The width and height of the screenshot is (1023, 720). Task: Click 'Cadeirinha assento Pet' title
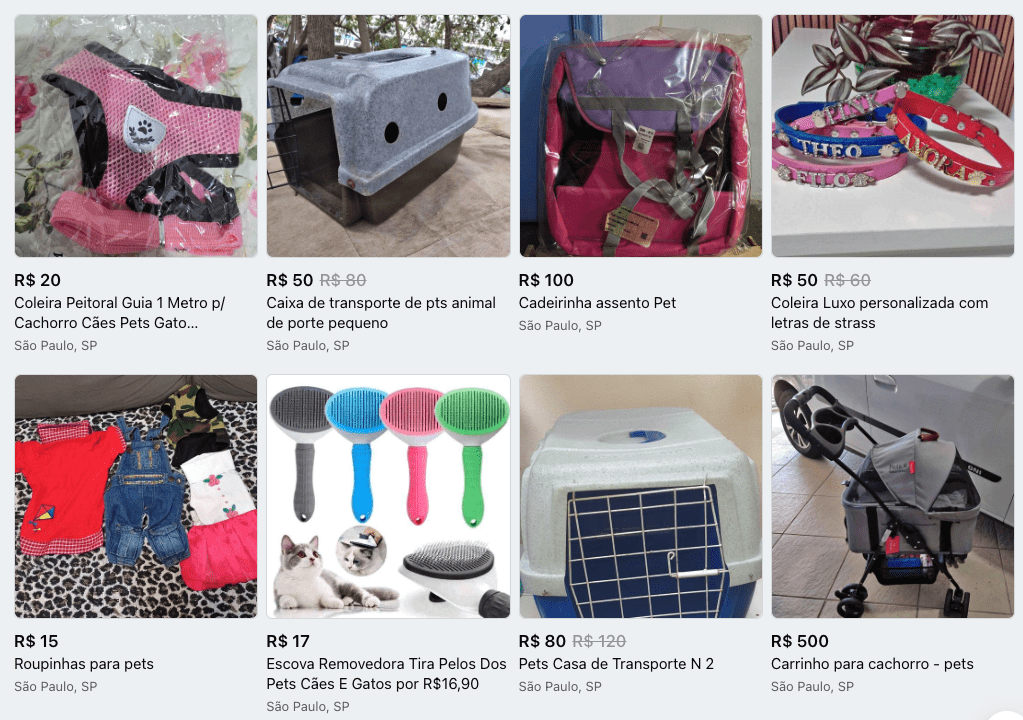(597, 303)
